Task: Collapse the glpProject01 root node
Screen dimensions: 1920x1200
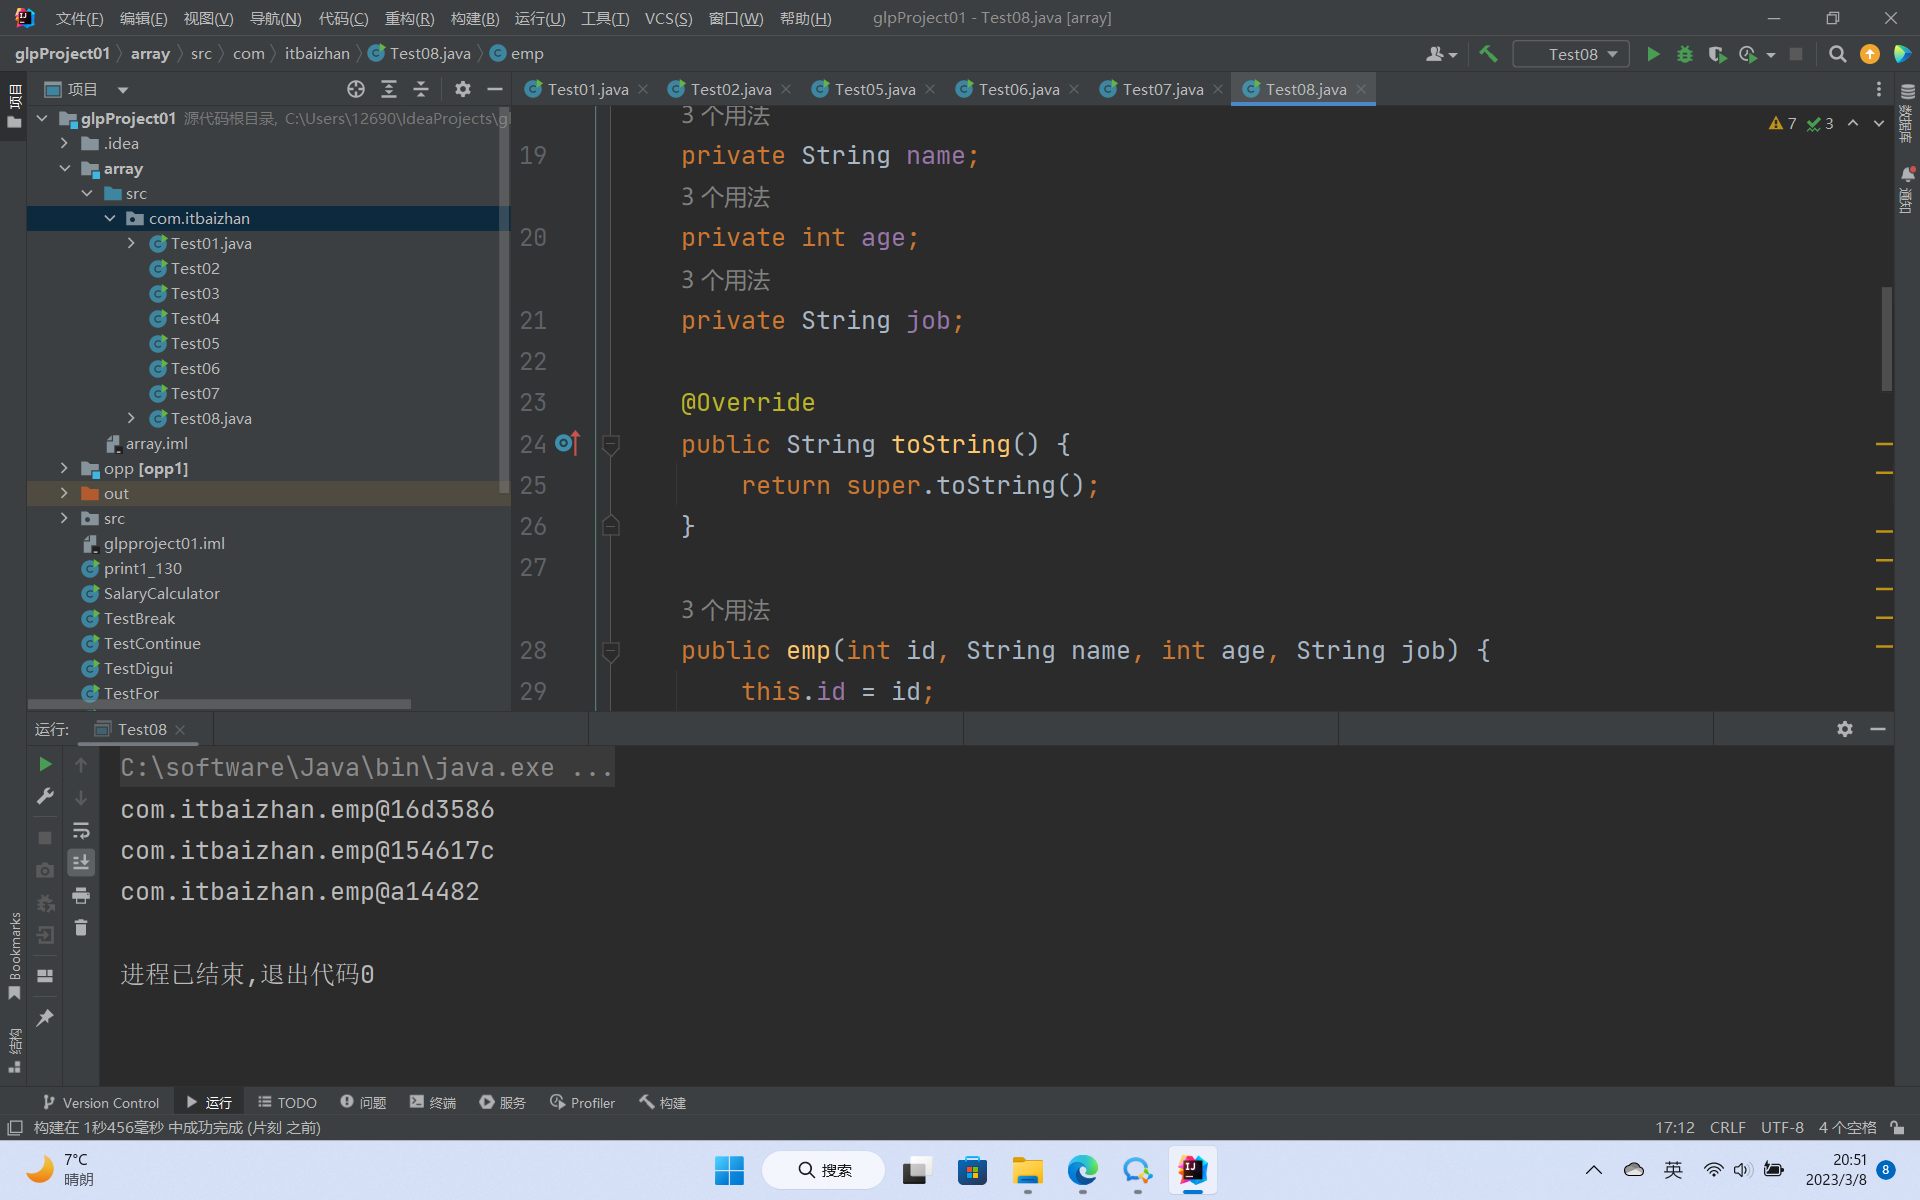Action: coord(42,118)
